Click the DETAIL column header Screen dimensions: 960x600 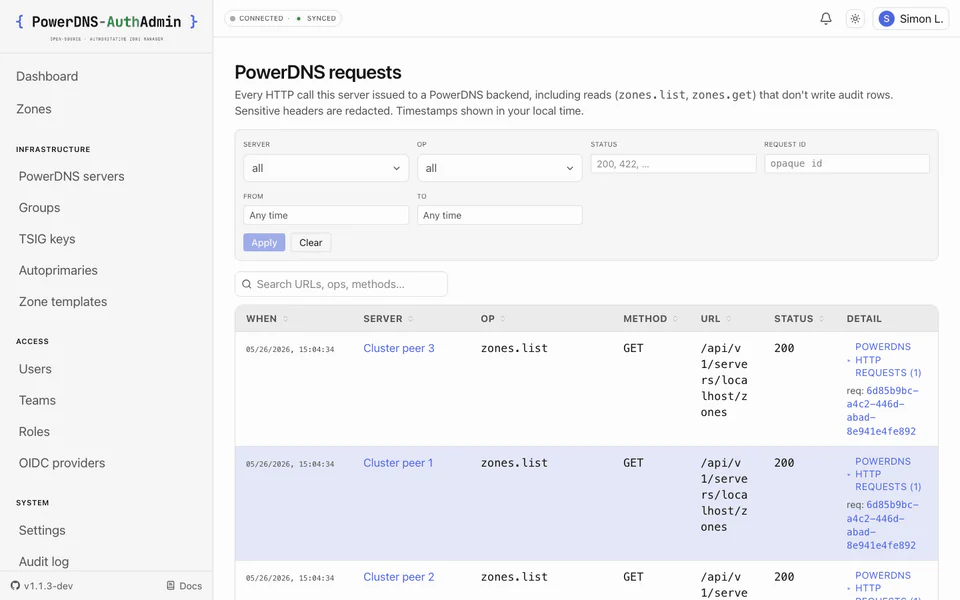(x=864, y=319)
